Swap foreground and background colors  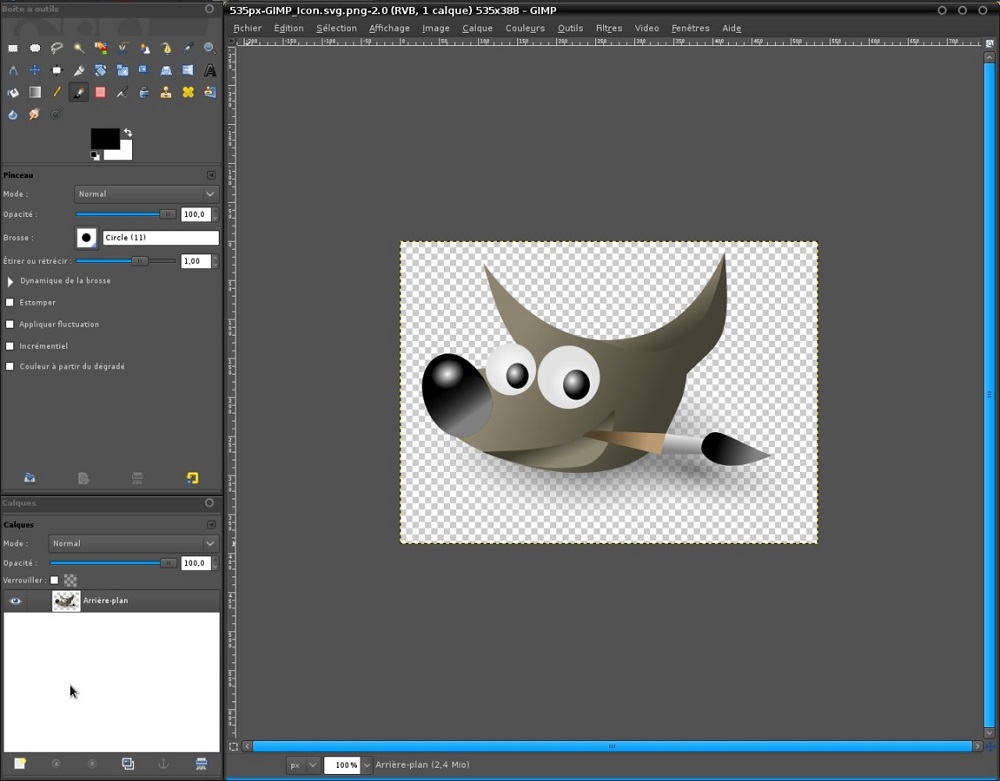tap(128, 131)
